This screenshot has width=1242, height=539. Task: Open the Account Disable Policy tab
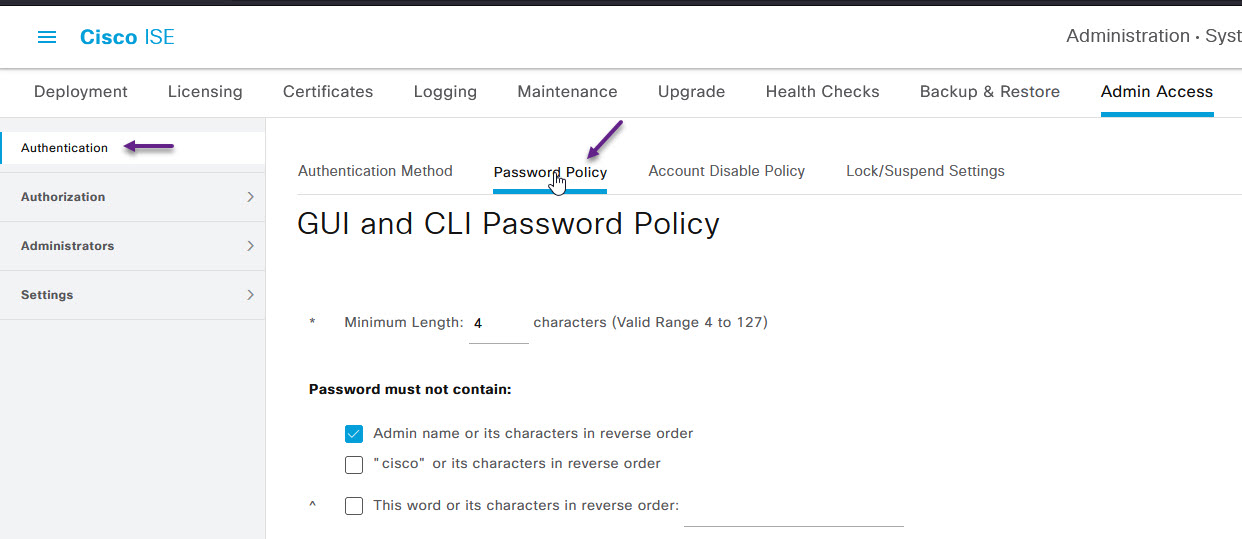point(726,171)
